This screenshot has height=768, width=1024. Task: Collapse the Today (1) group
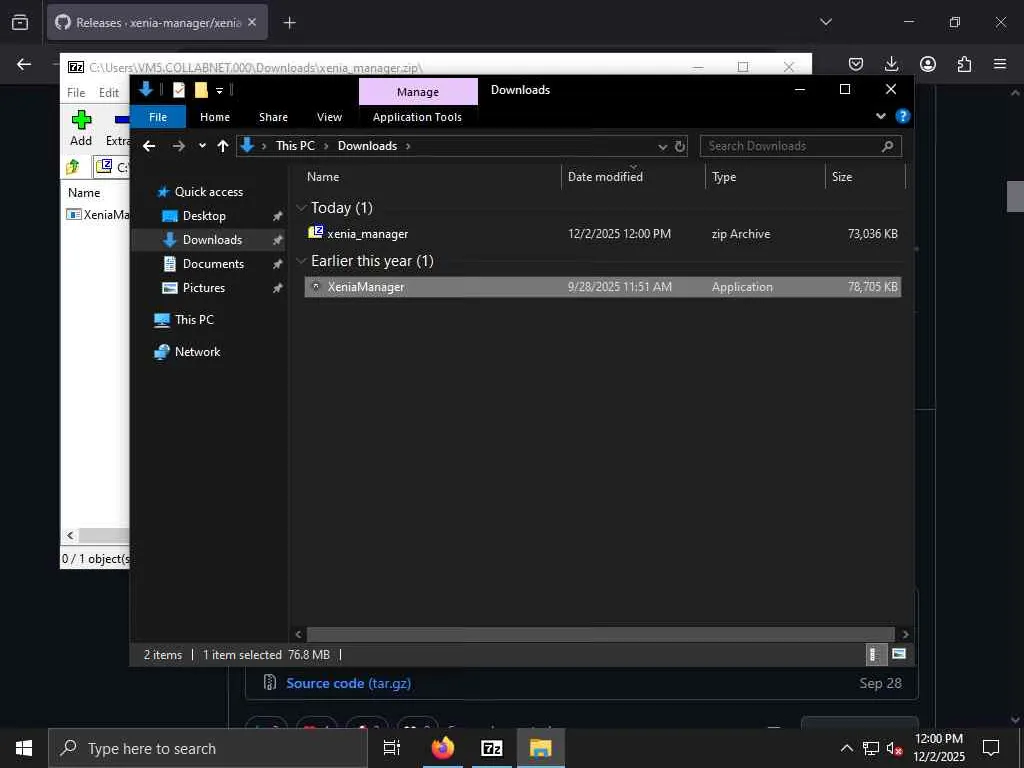(301, 208)
